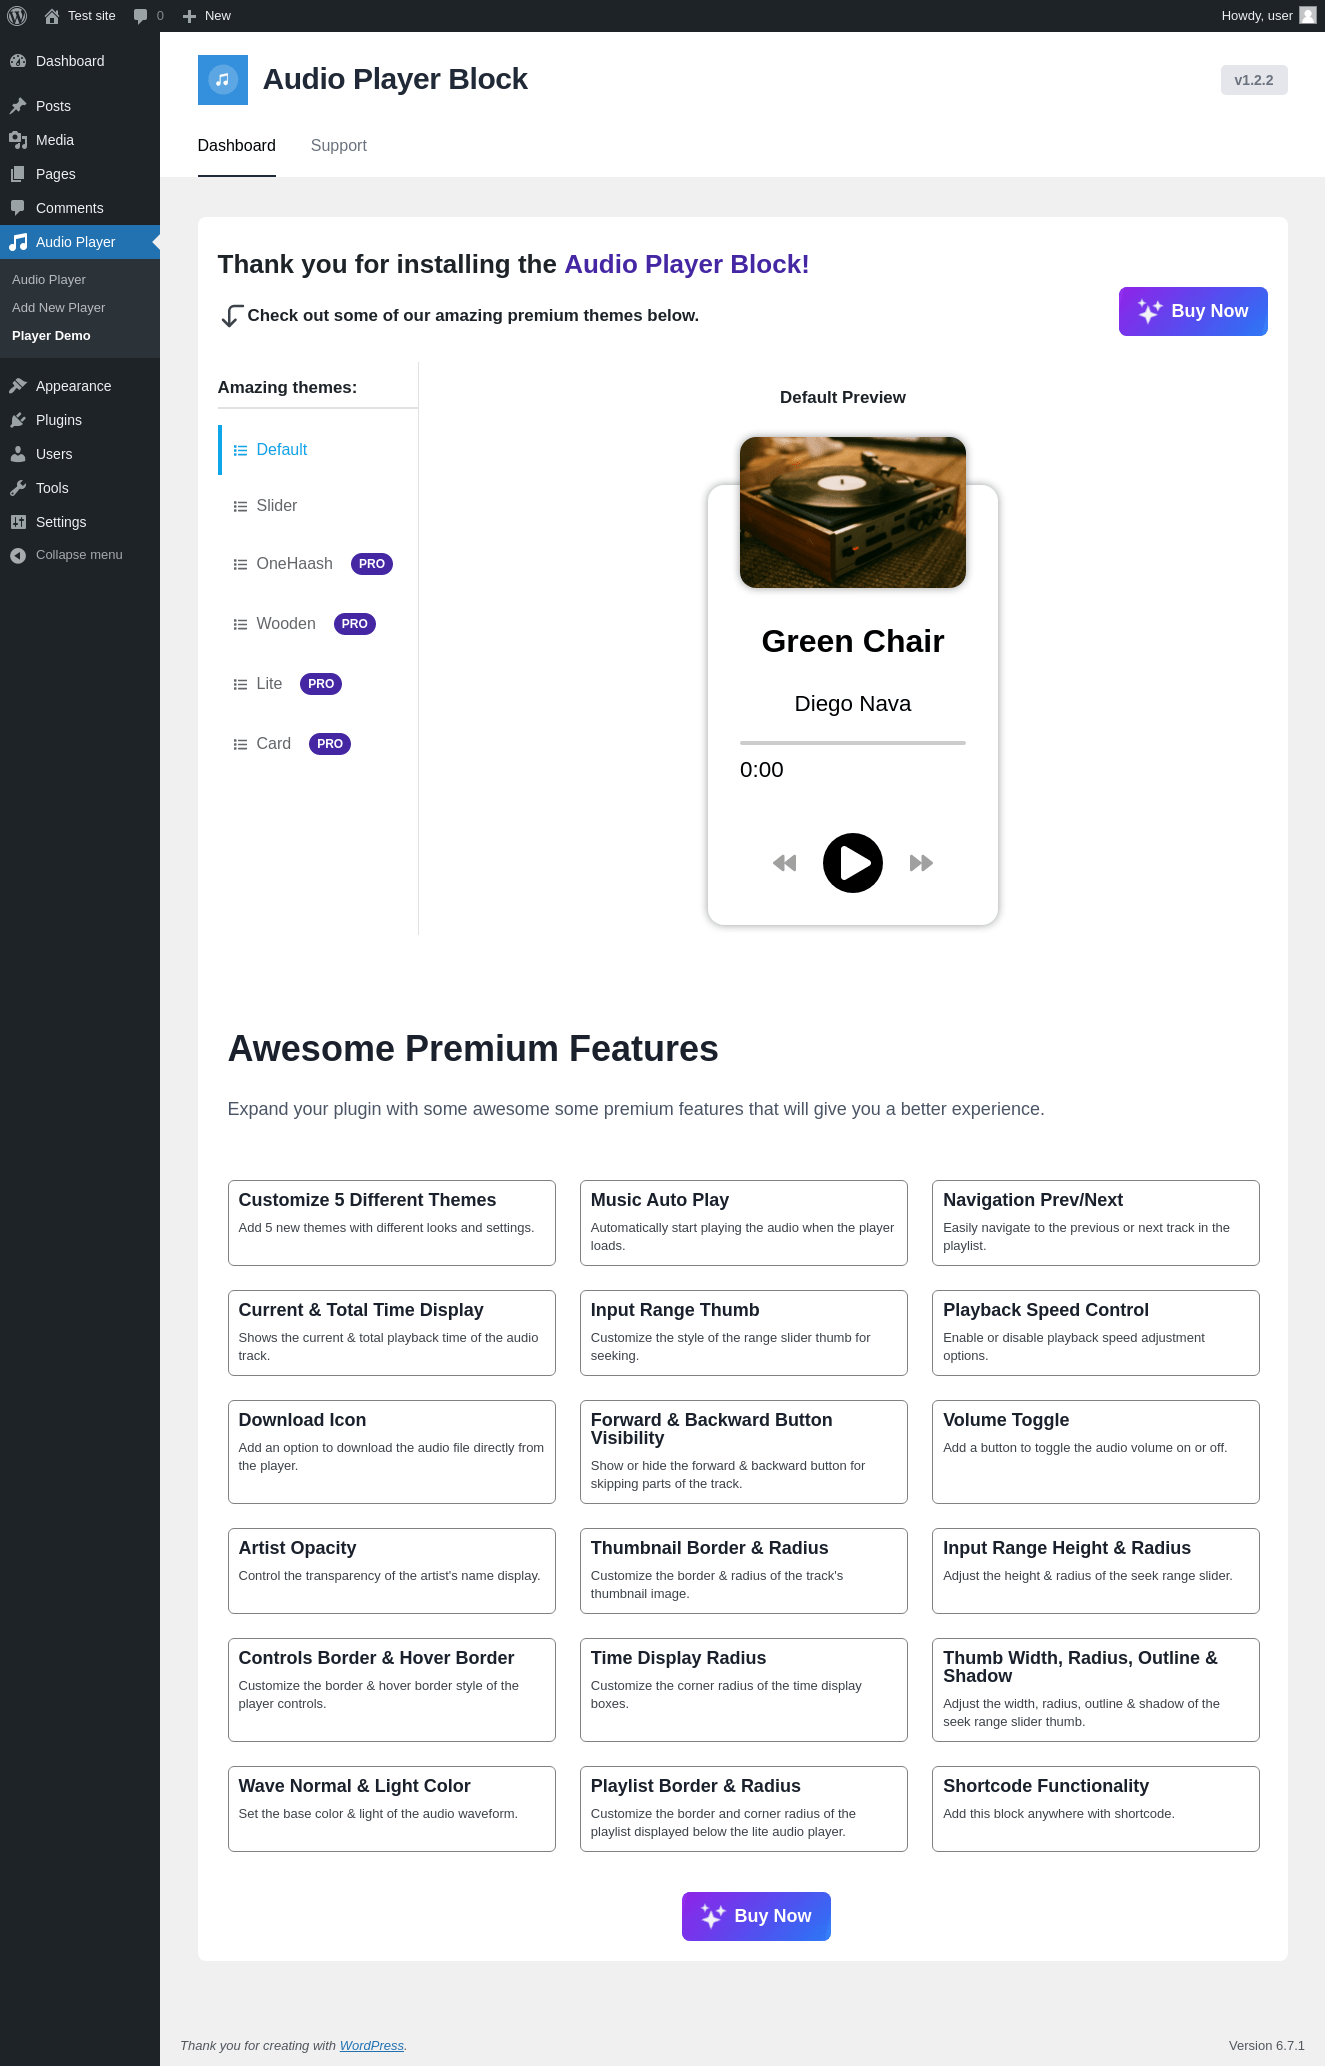Switch to the Support tab
The width and height of the screenshot is (1325, 2066).
point(339,146)
